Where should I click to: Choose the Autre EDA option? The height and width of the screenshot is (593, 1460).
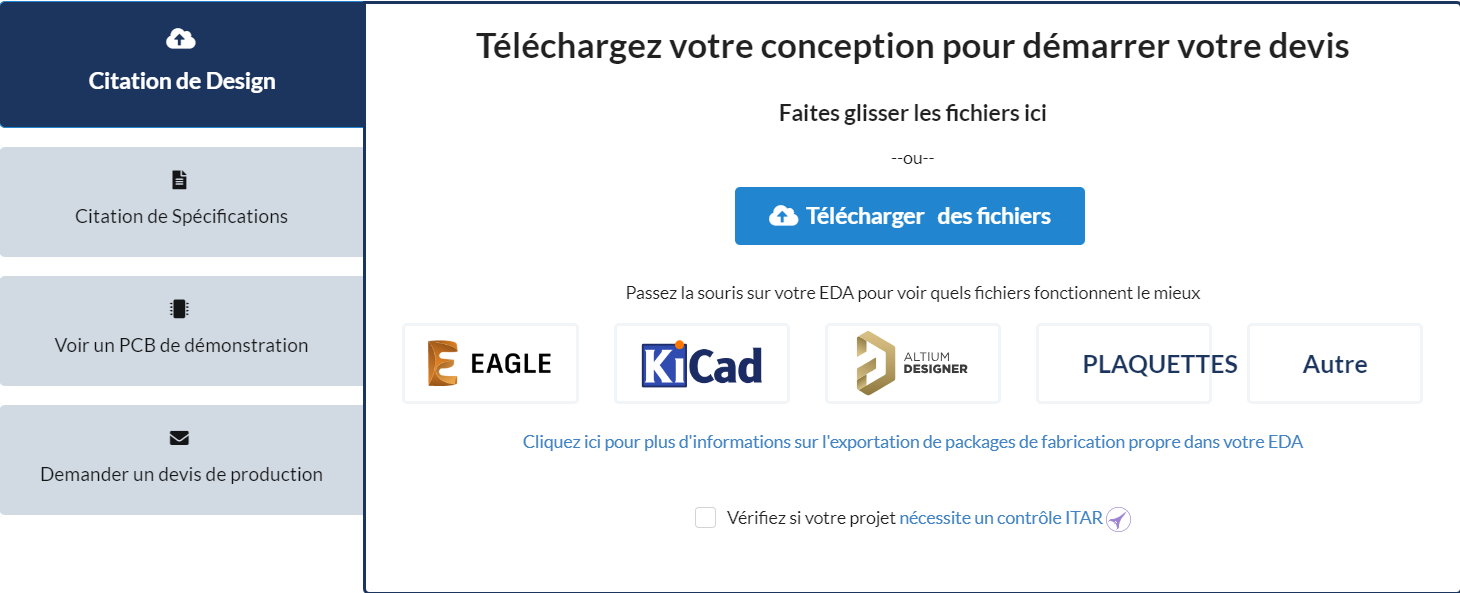[1335, 364]
